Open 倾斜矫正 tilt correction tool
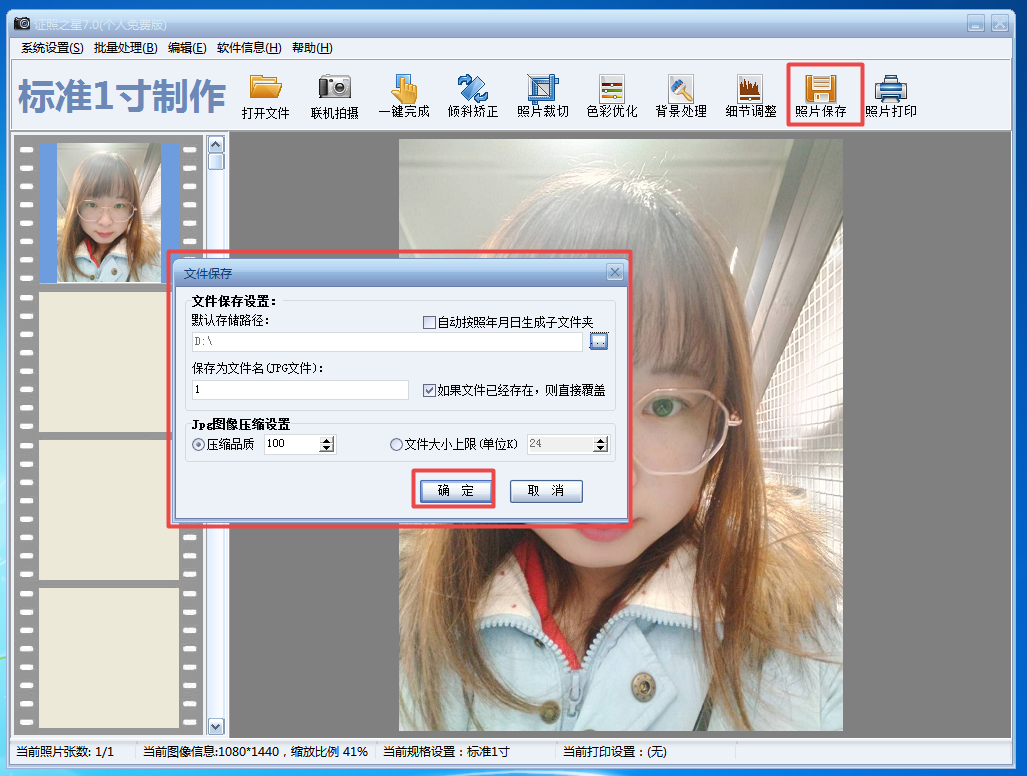The height and width of the screenshot is (776, 1027). pos(473,96)
